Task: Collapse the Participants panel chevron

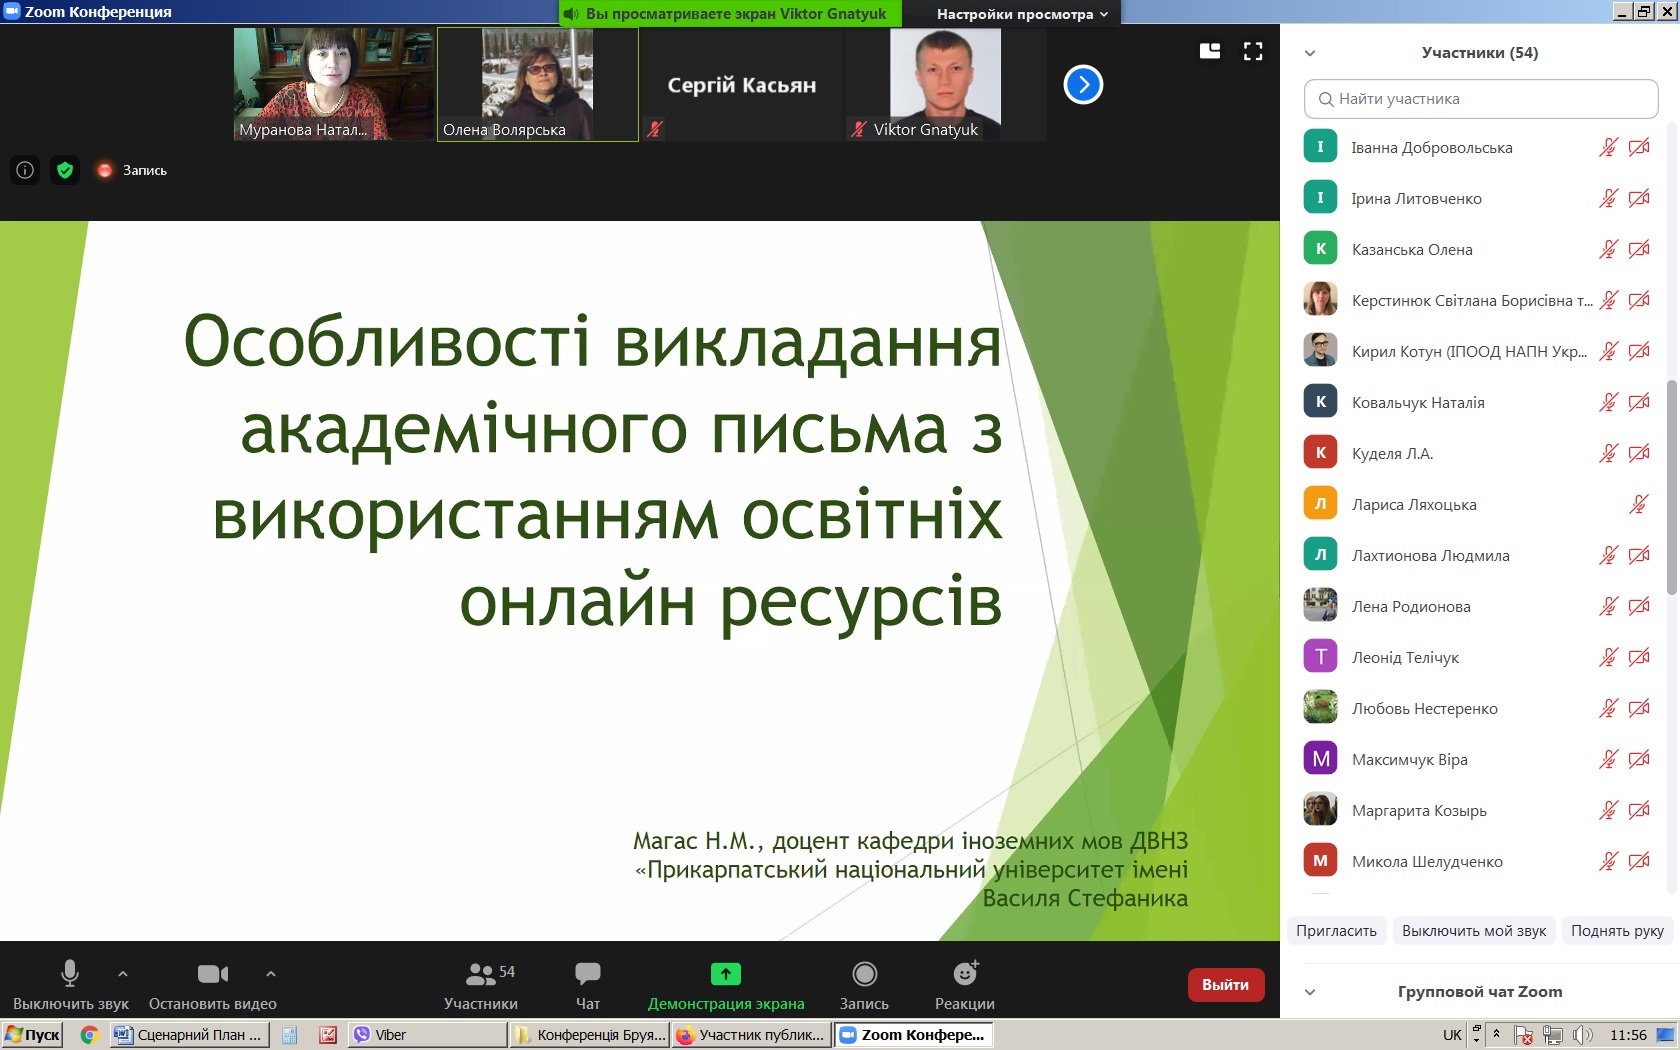Action: pos(1310,53)
